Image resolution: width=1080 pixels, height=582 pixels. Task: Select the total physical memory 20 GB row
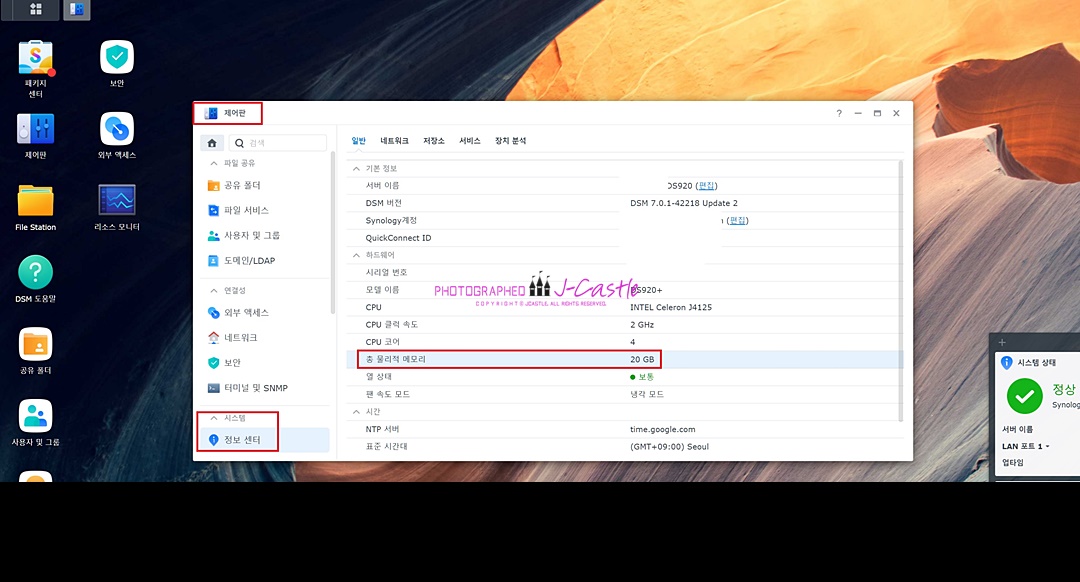point(623,360)
